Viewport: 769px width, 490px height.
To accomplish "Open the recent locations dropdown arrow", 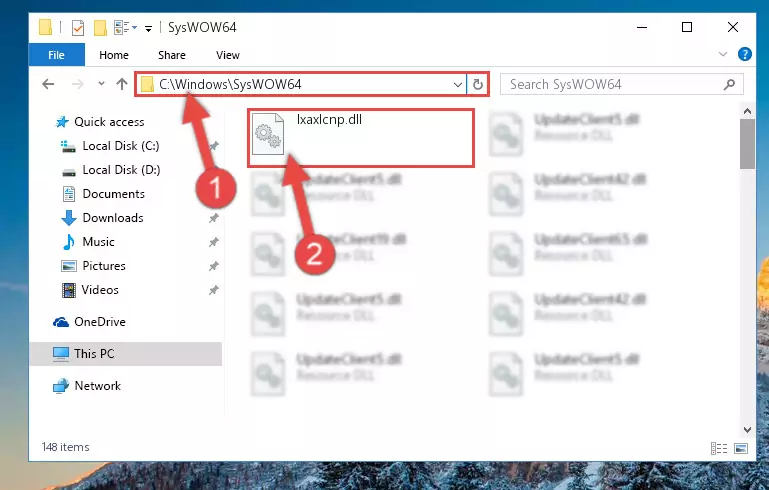I will click(x=101, y=84).
